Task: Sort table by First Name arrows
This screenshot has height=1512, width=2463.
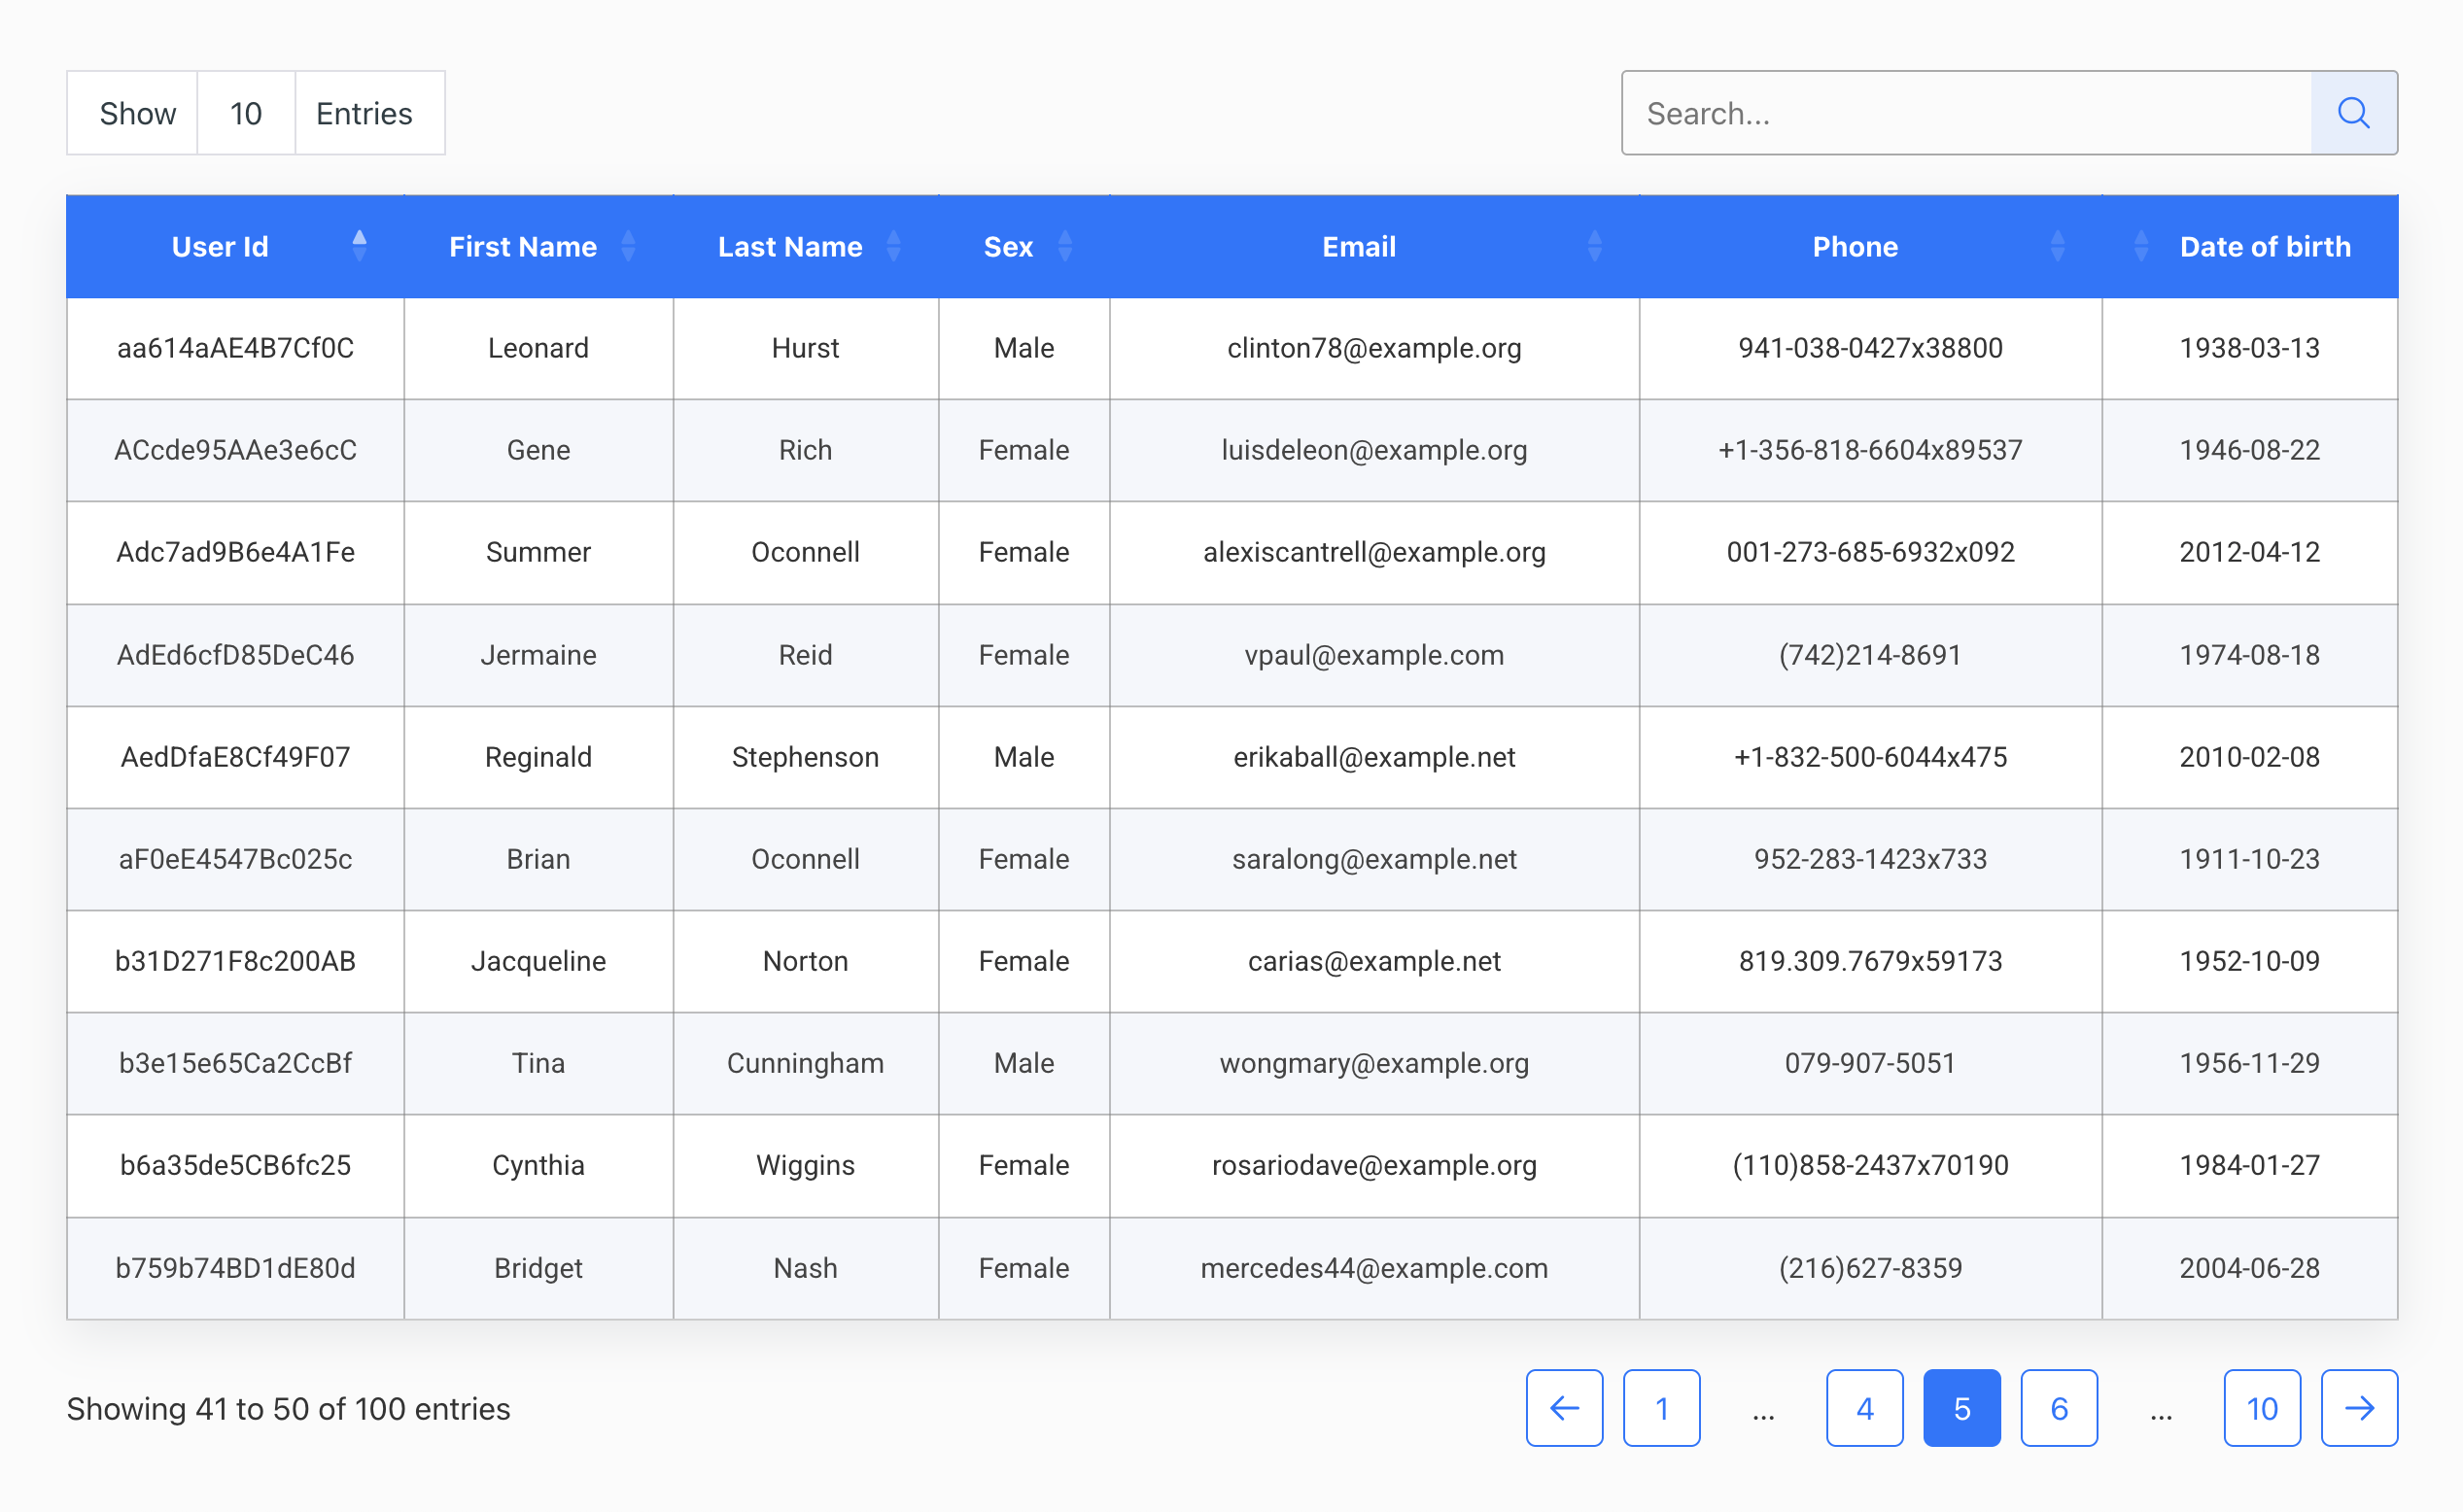Action: [x=628, y=246]
